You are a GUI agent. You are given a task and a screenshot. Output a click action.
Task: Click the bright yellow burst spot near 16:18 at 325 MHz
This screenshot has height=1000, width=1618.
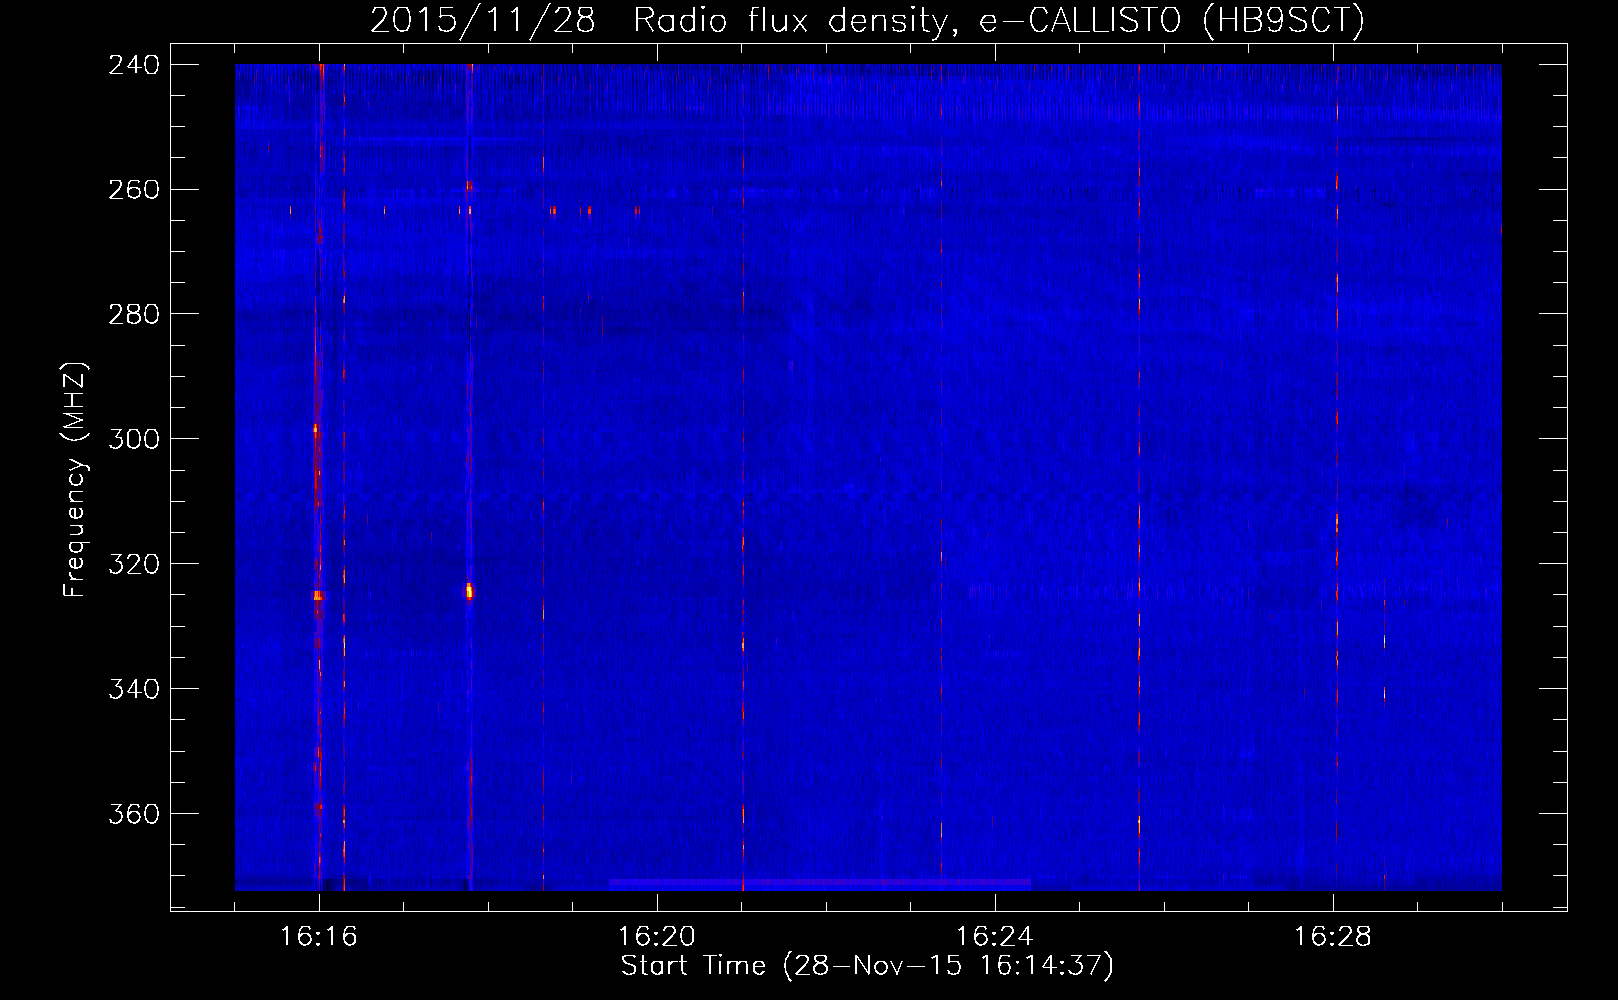pyautogui.click(x=469, y=591)
